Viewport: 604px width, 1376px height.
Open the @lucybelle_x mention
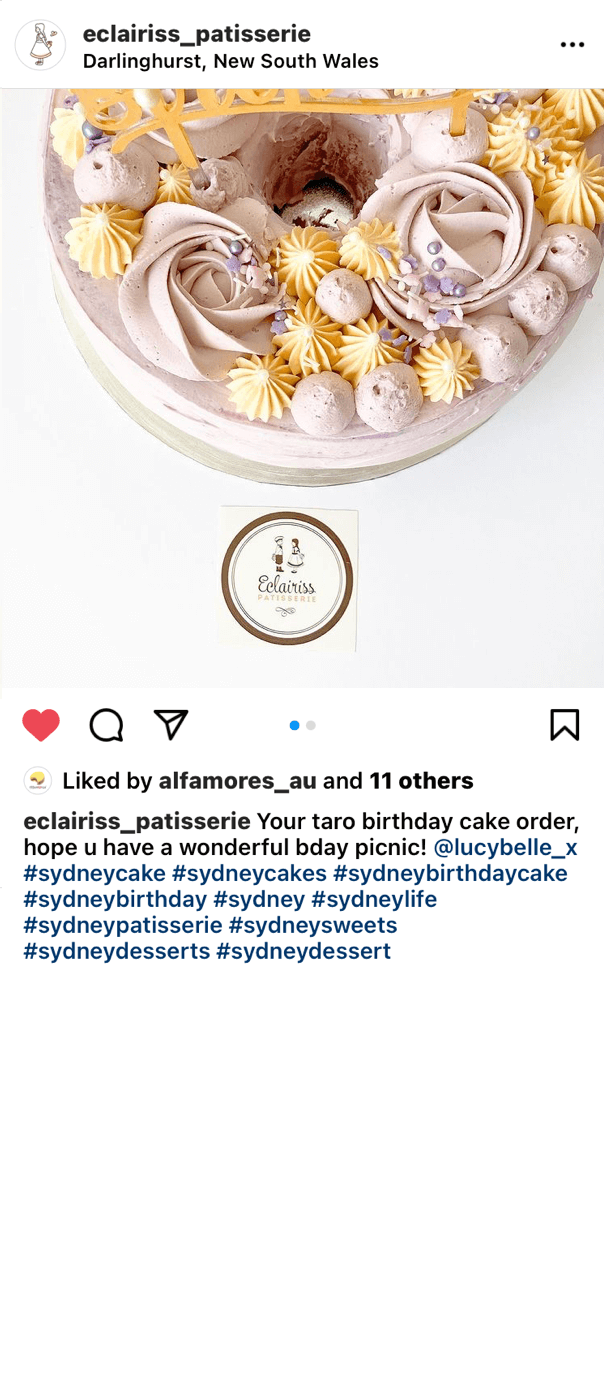(x=505, y=848)
